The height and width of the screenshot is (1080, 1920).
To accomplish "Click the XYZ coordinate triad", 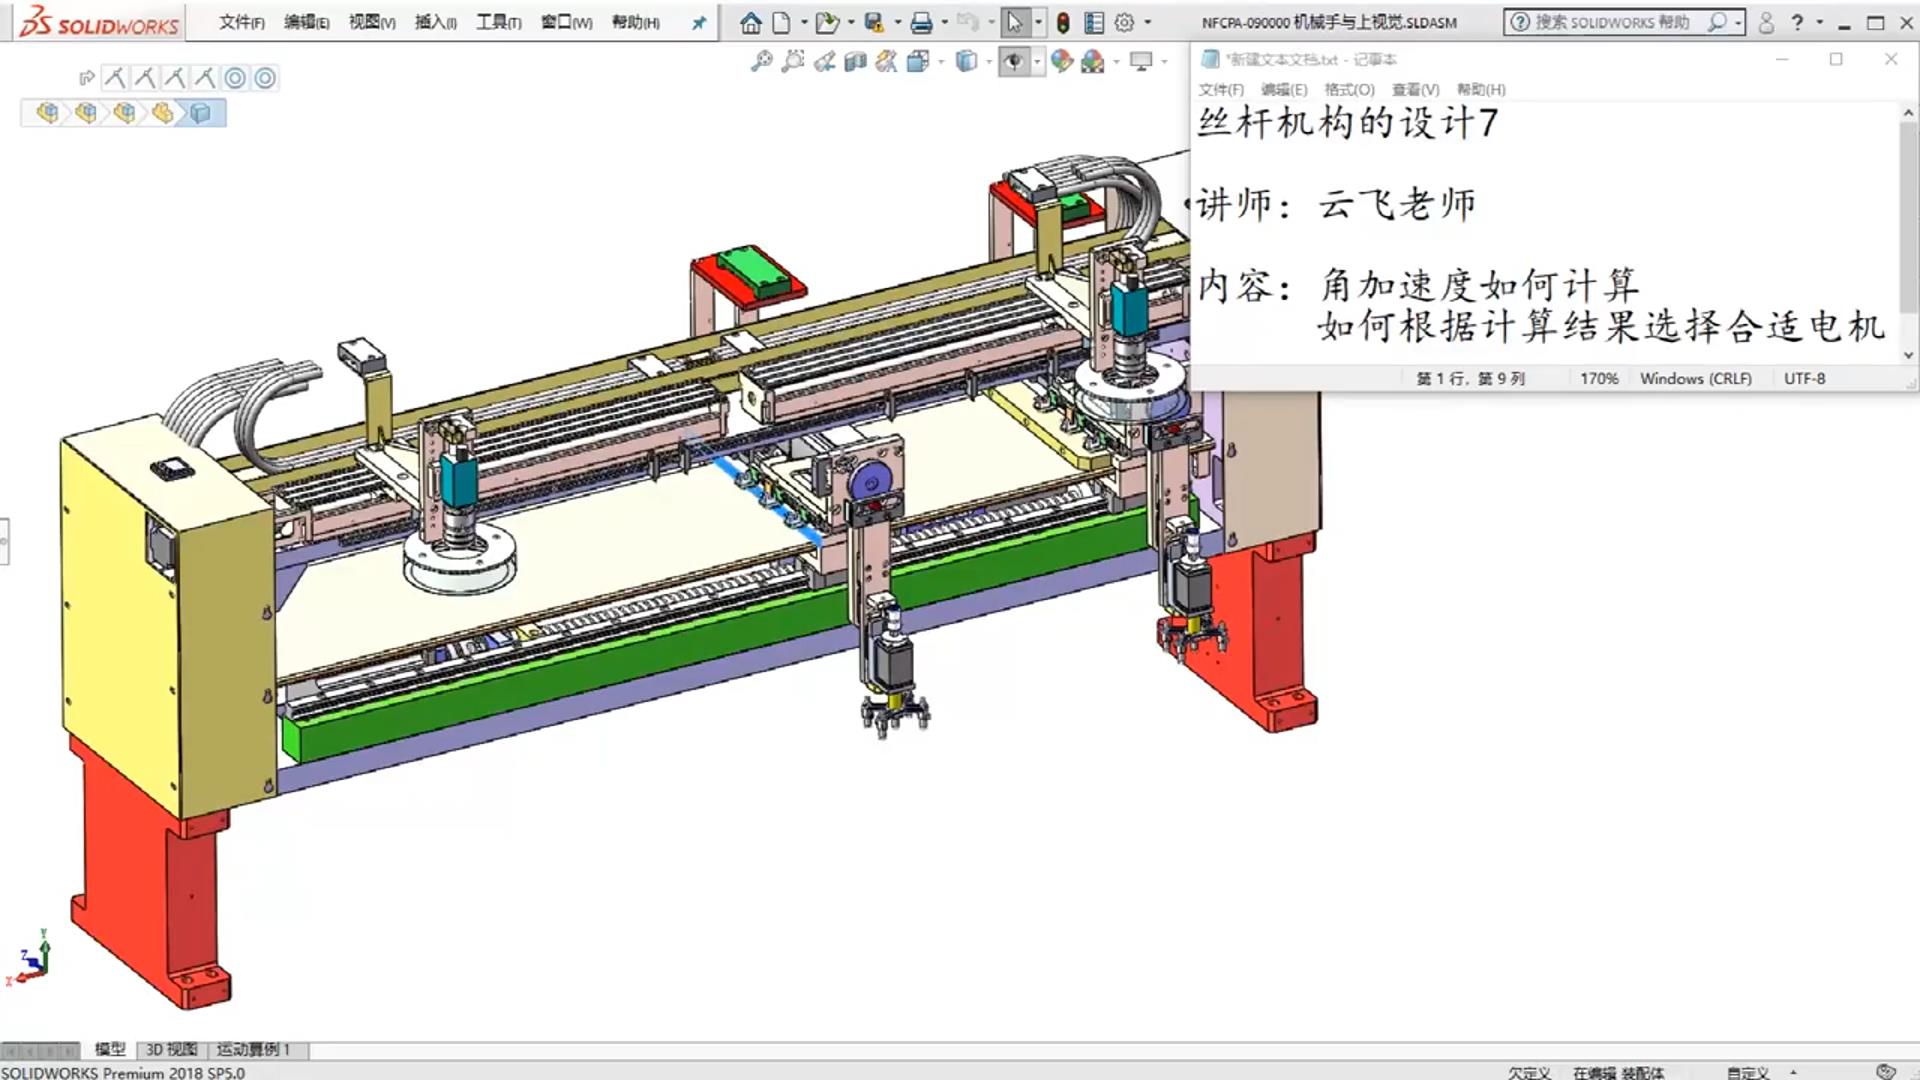I will [x=29, y=959].
